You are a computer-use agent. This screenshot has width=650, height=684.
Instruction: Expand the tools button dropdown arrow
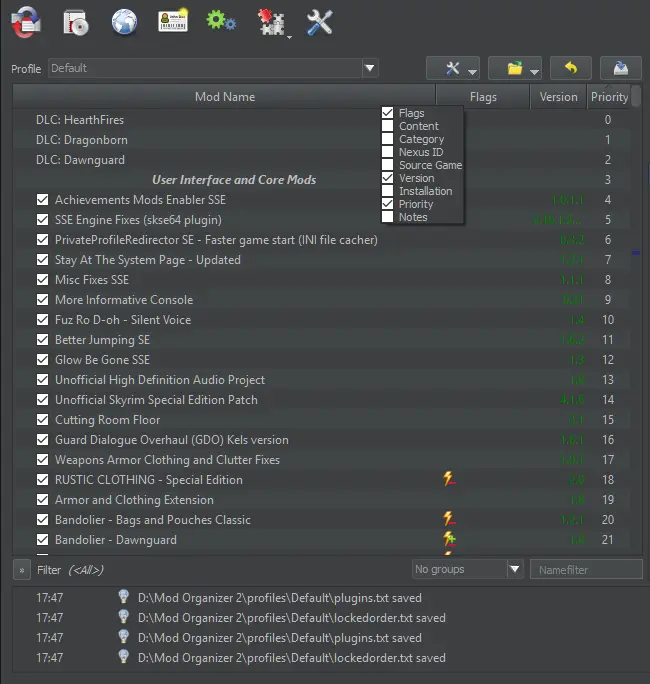click(x=472, y=72)
